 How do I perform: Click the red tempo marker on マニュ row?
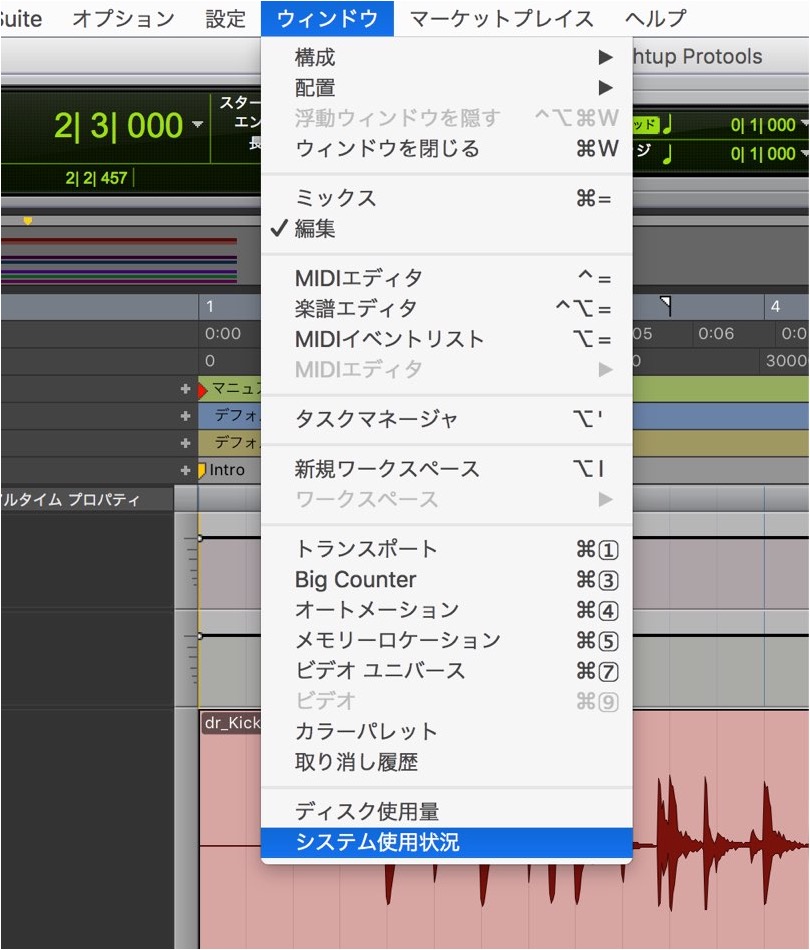pos(202,391)
